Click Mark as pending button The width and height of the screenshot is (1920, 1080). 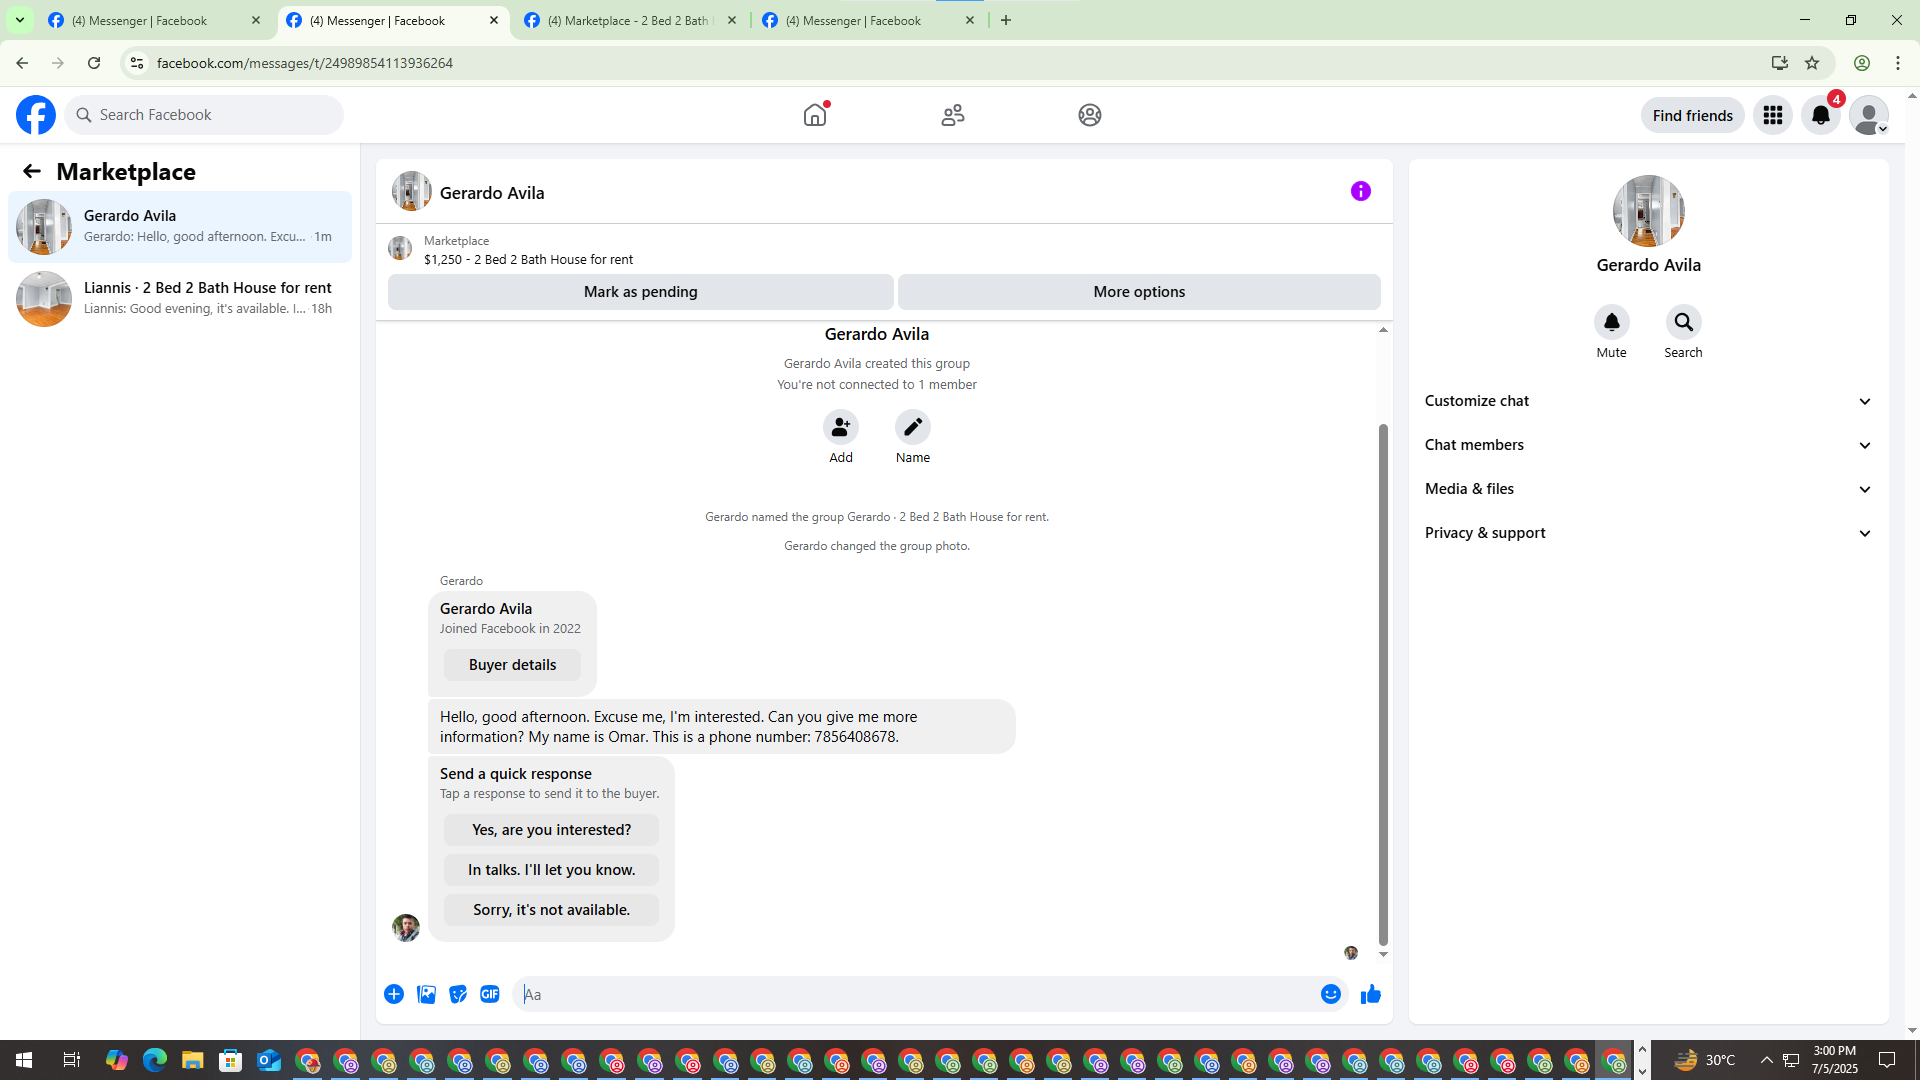click(640, 292)
